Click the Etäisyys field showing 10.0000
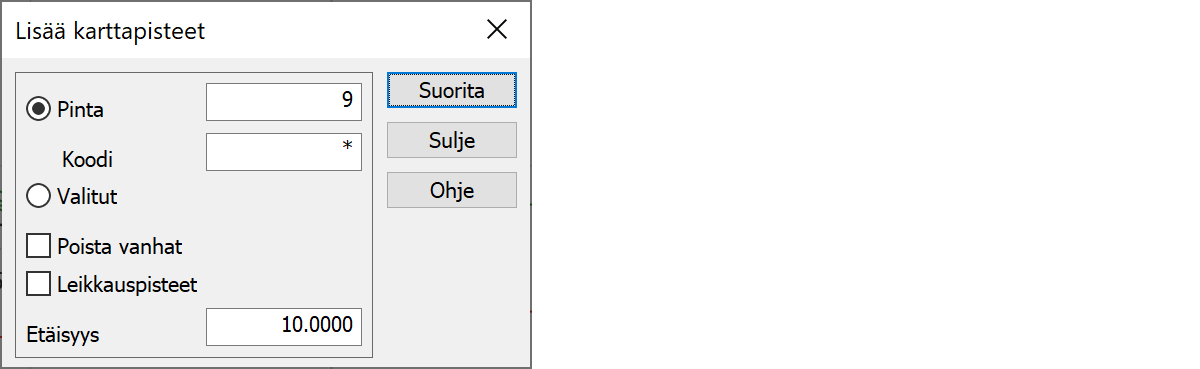This screenshot has width=1200, height=369. [284, 327]
